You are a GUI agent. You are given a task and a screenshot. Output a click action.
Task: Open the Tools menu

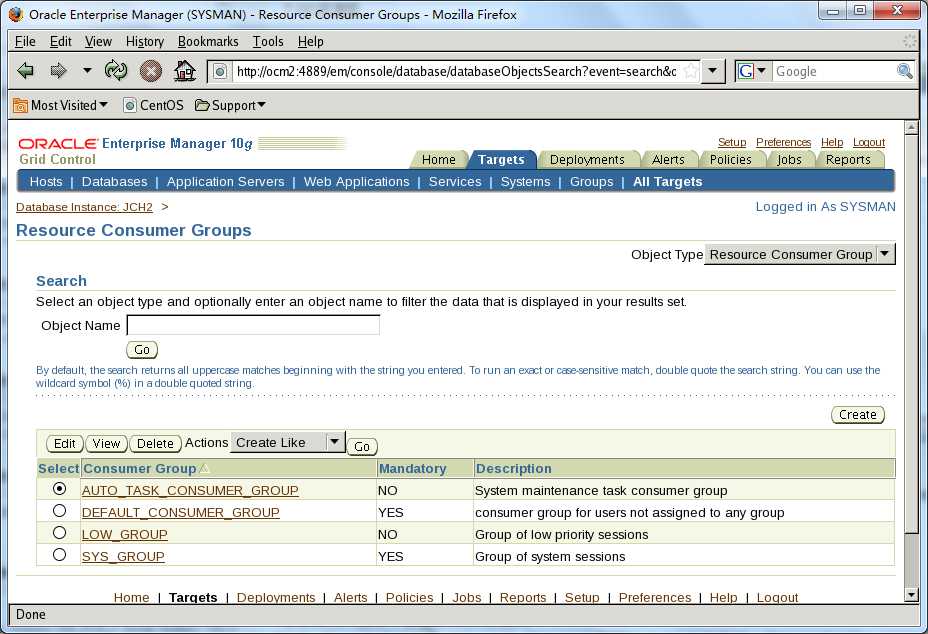pos(268,41)
